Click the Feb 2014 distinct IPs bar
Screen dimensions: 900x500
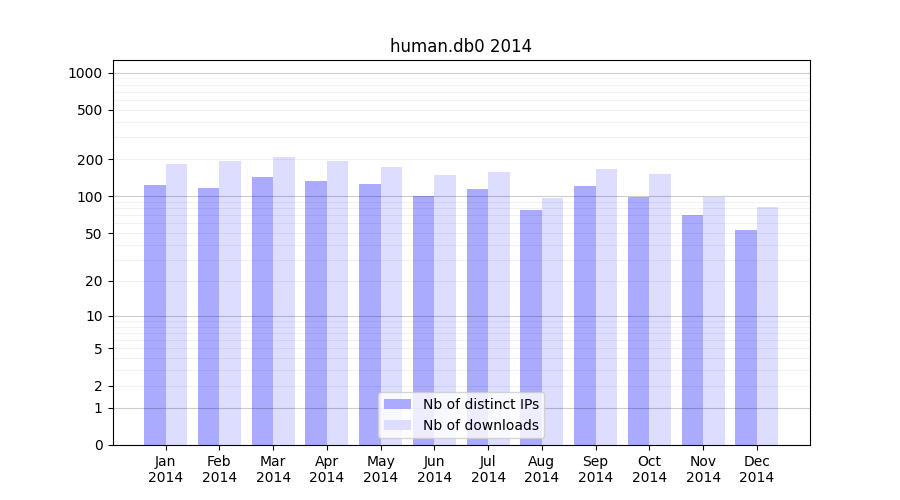pos(208,316)
